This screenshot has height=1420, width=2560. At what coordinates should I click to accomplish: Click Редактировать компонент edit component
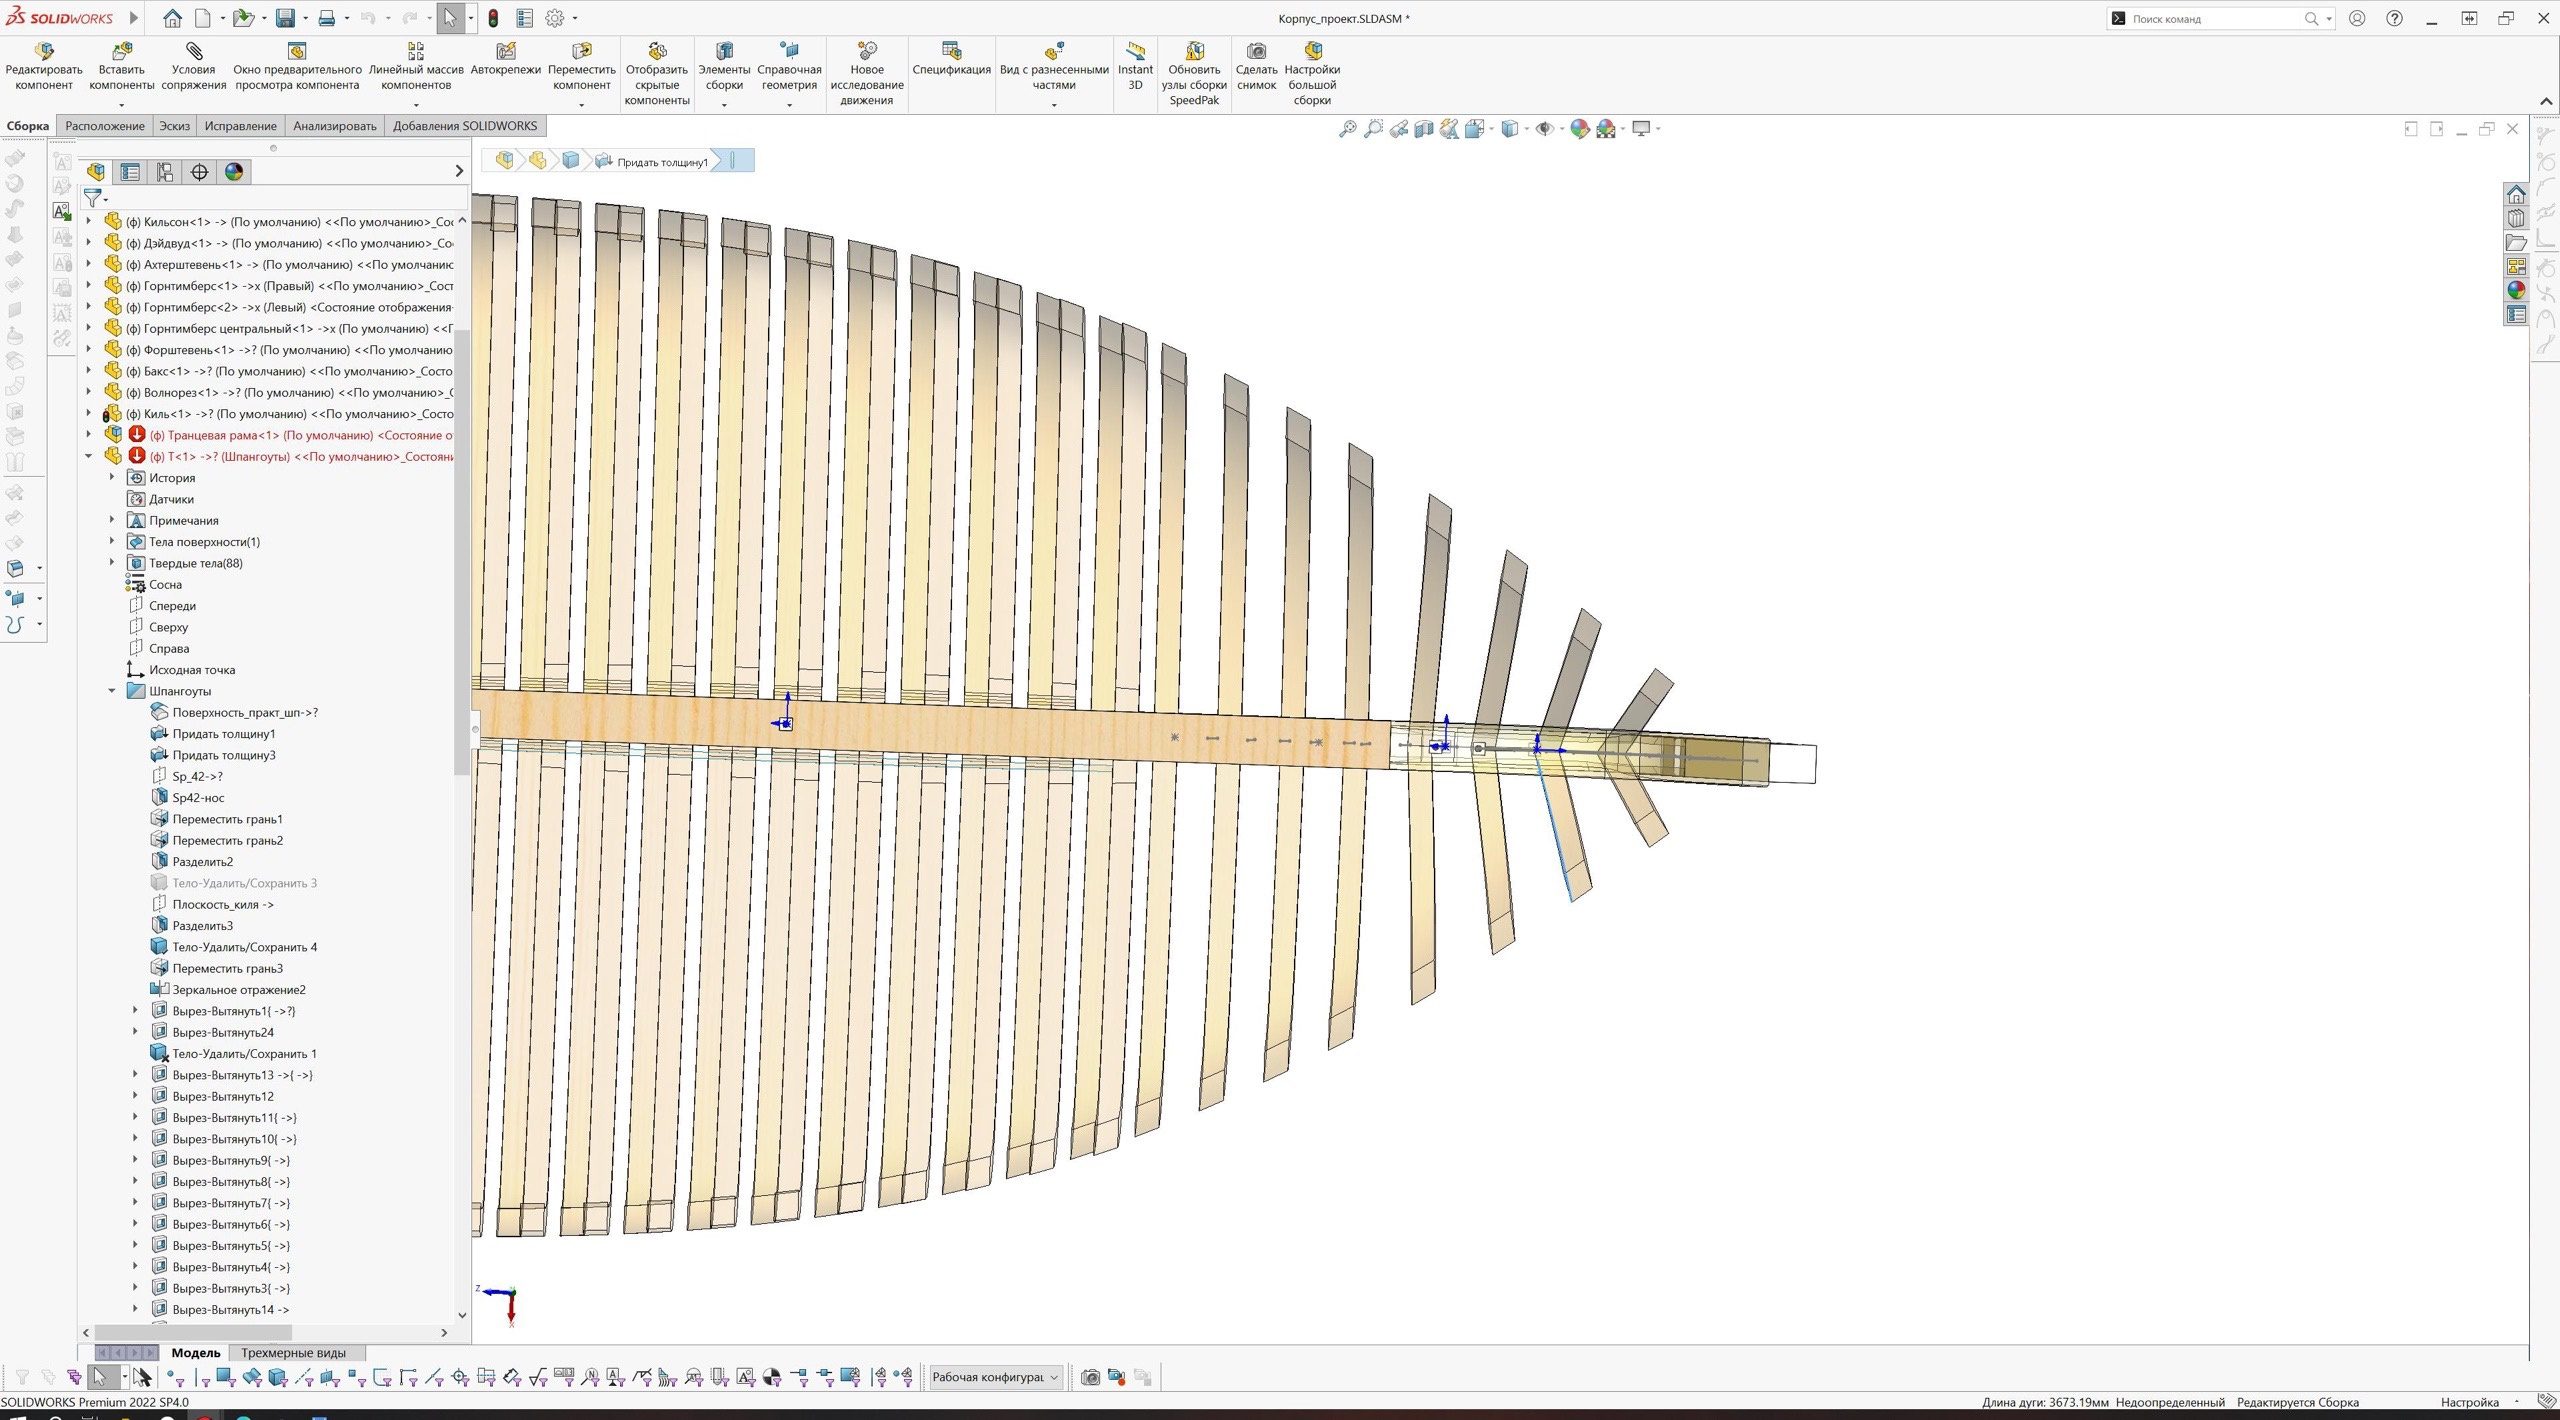44,52
